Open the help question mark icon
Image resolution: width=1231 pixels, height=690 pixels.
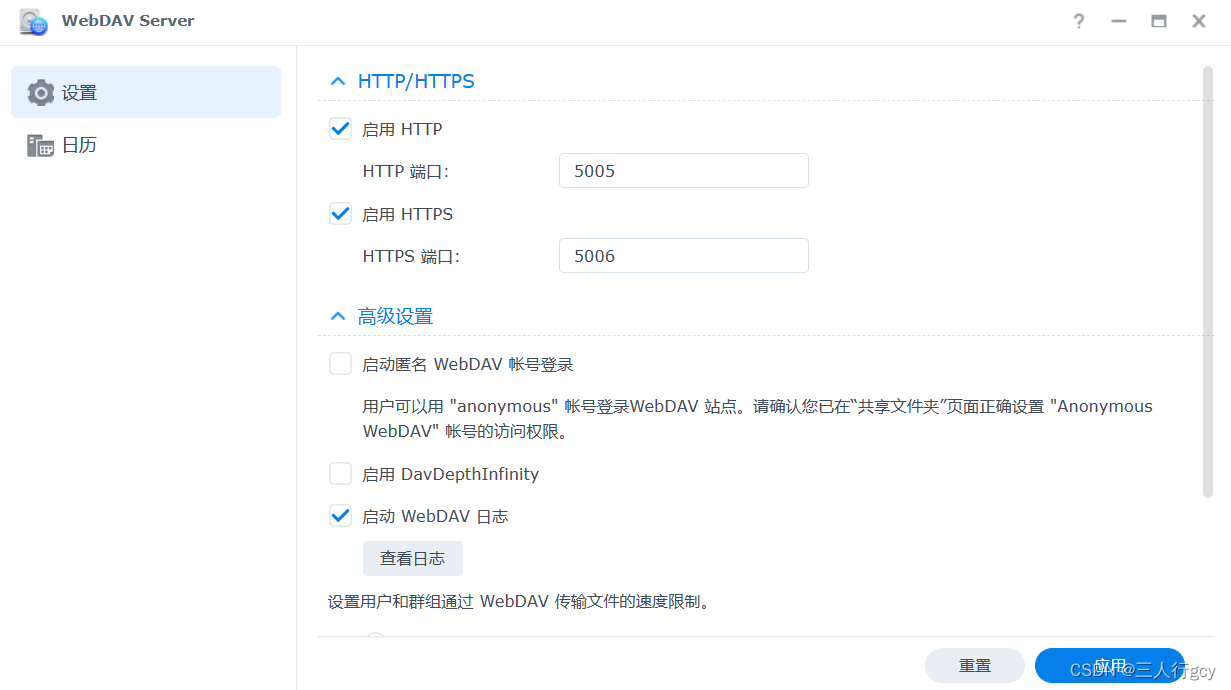point(1079,21)
